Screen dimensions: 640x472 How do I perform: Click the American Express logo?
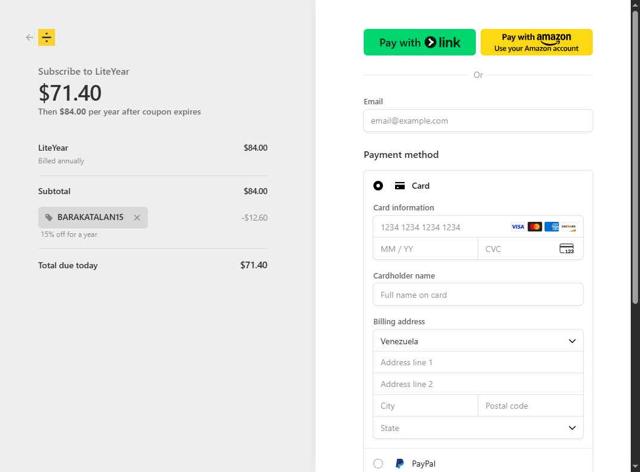551,227
